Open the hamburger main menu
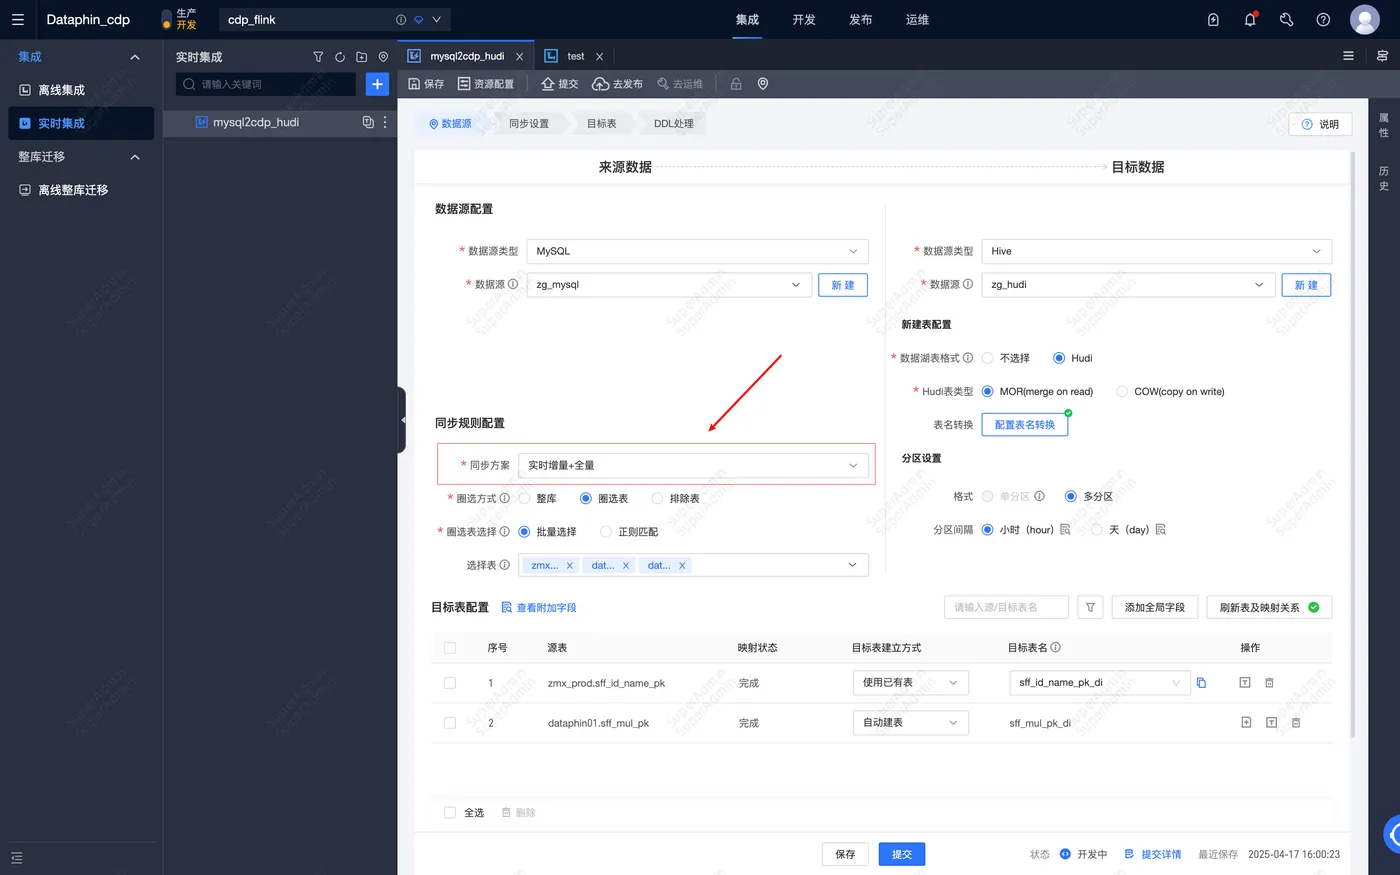Image resolution: width=1400 pixels, height=875 pixels. click(17, 19)
